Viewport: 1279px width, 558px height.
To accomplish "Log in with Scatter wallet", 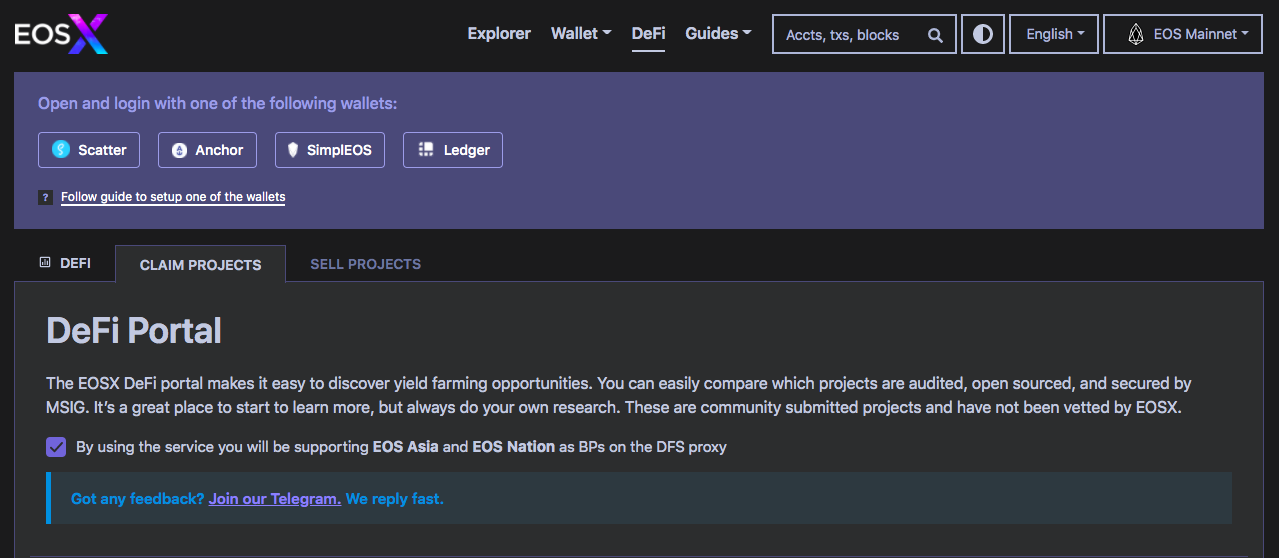I will pyautogui.click(x=89, y=150).
